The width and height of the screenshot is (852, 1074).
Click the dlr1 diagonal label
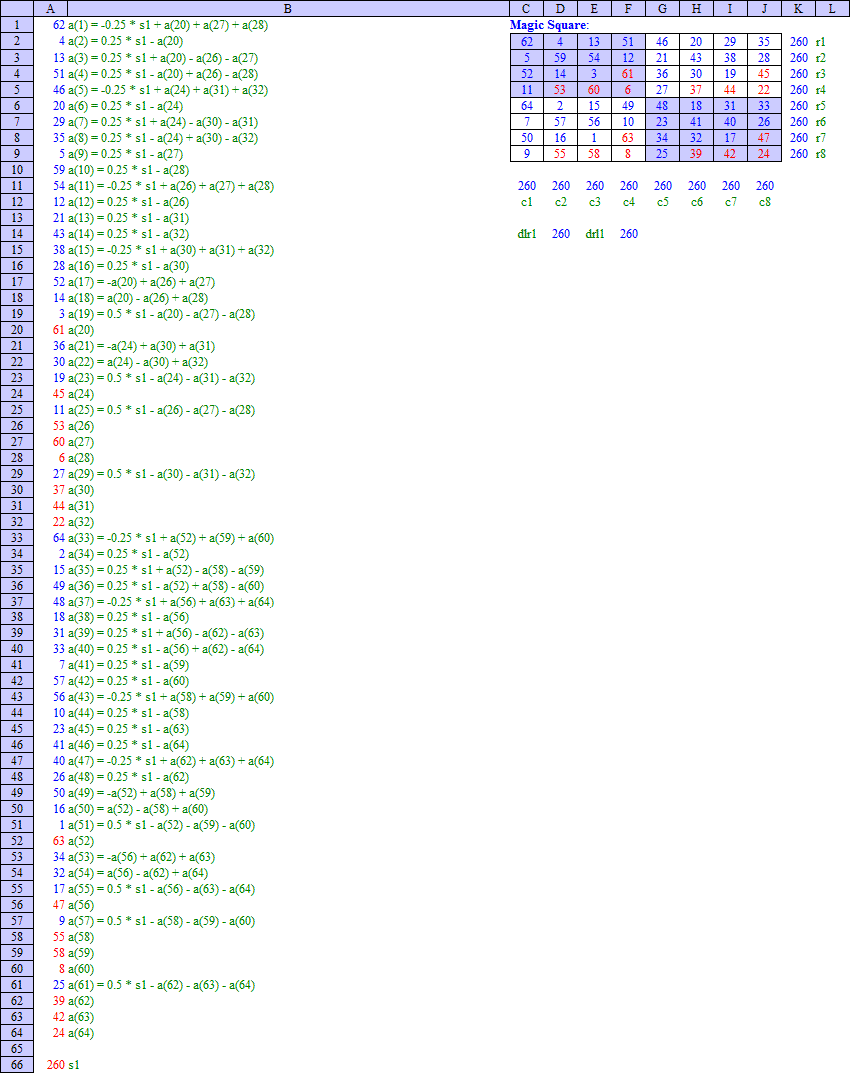[x=527, y=234]
